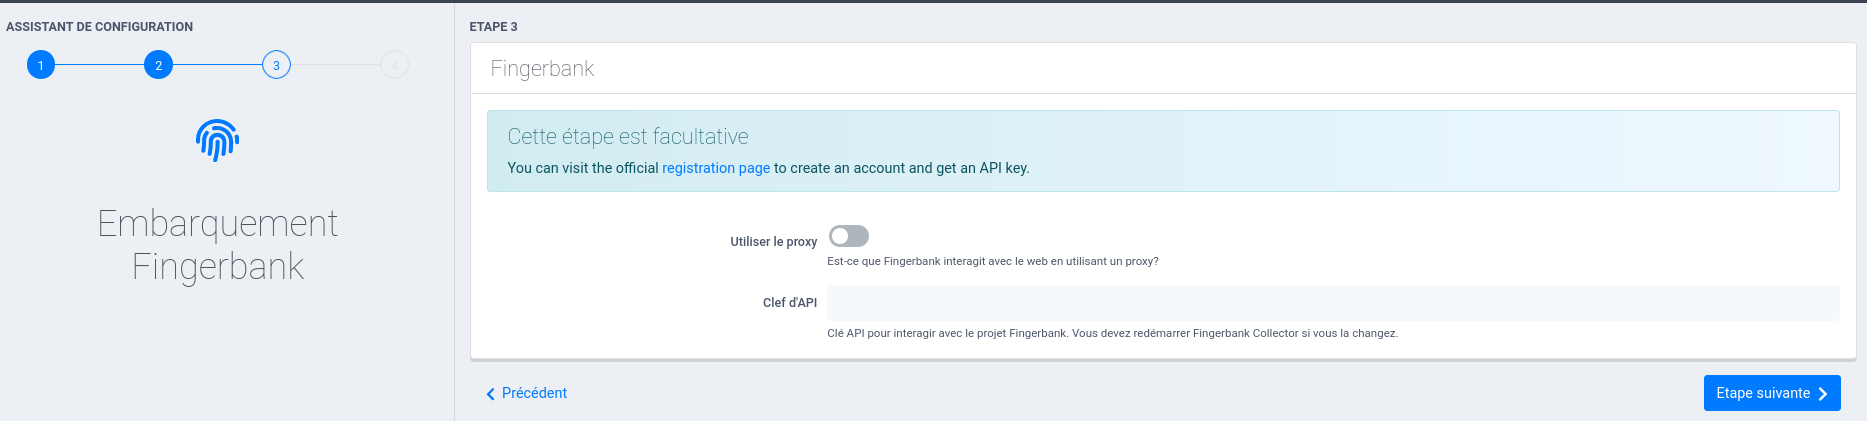Toggle the Utiliser le proxy switch

[x=849, y=236]
